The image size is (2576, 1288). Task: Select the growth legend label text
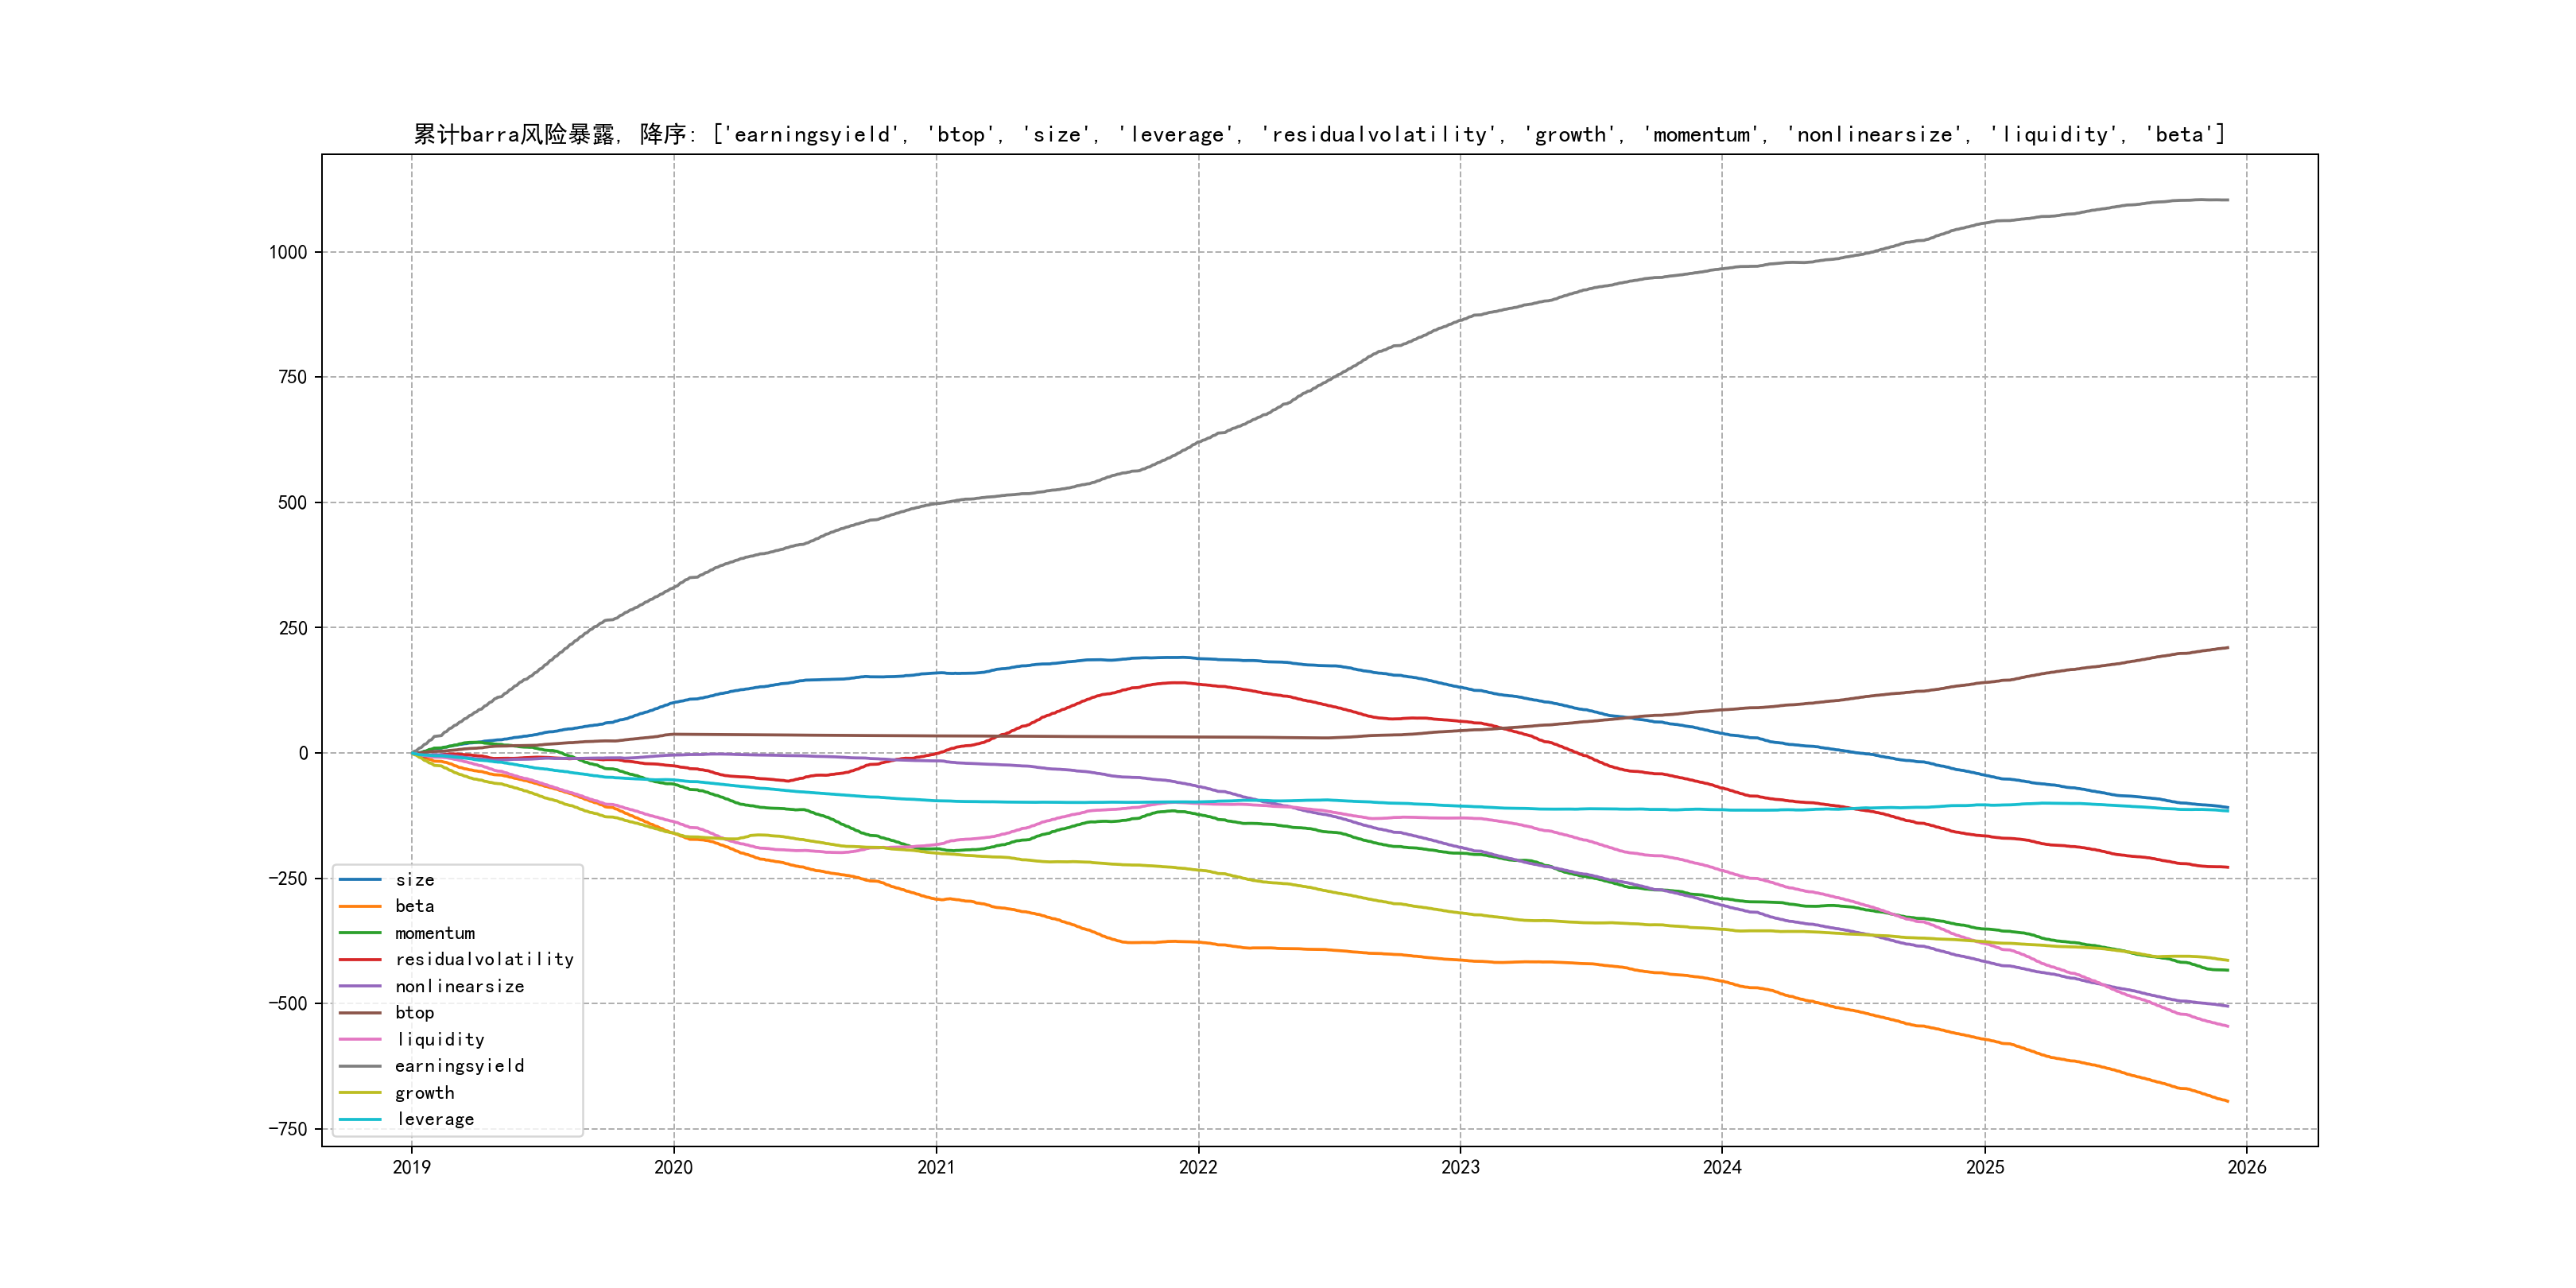pyautogui.click(x=424, y=1093)
